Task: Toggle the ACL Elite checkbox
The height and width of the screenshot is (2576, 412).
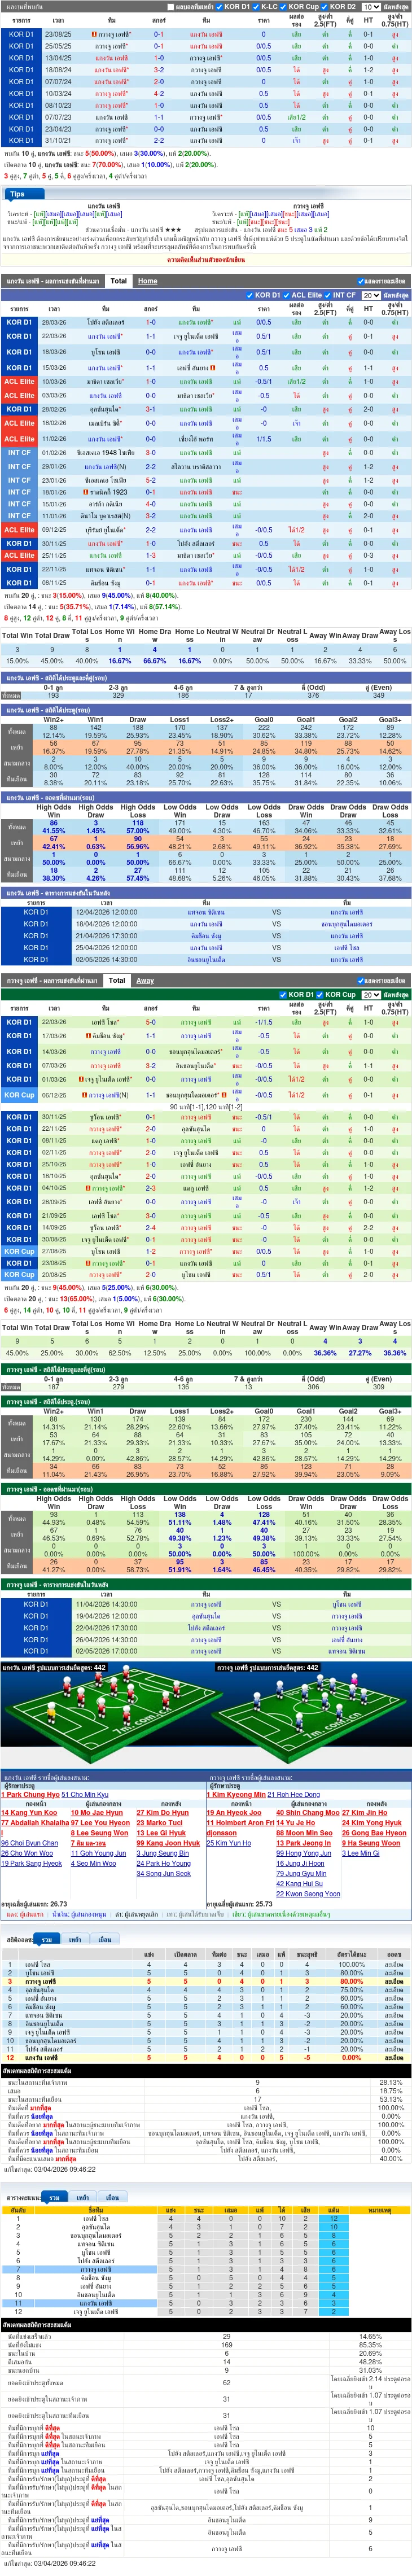Action: (x=285, y=295)
